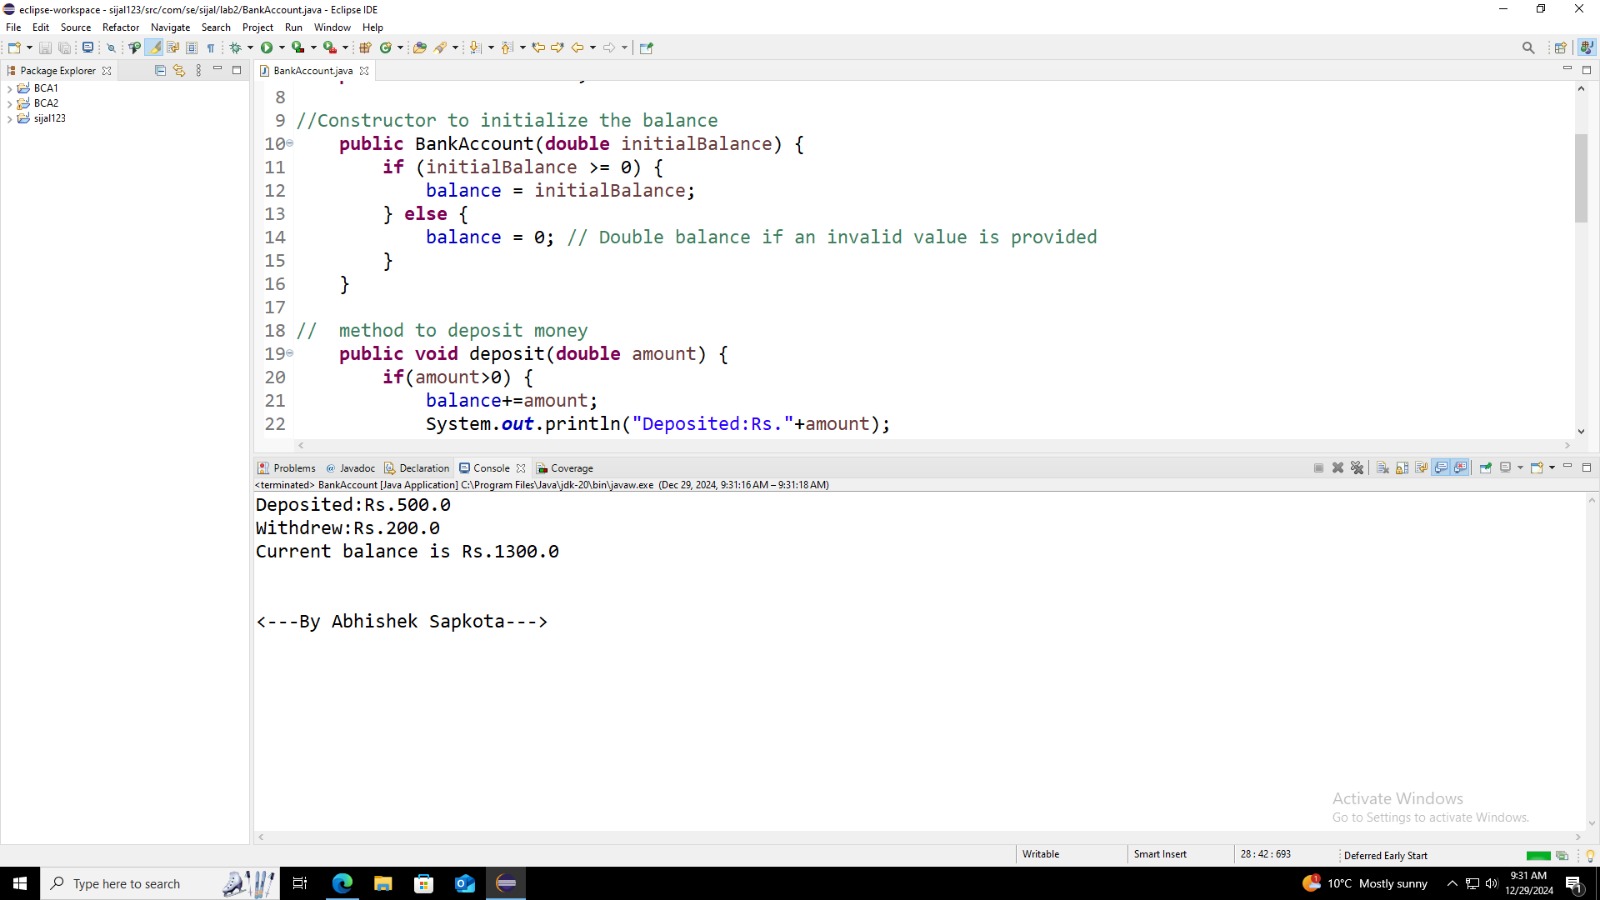The width and height of the screenshot is (1600, 900).
Task: Open the Debug button dropdown arrow
Action: [x=250, y=47]
